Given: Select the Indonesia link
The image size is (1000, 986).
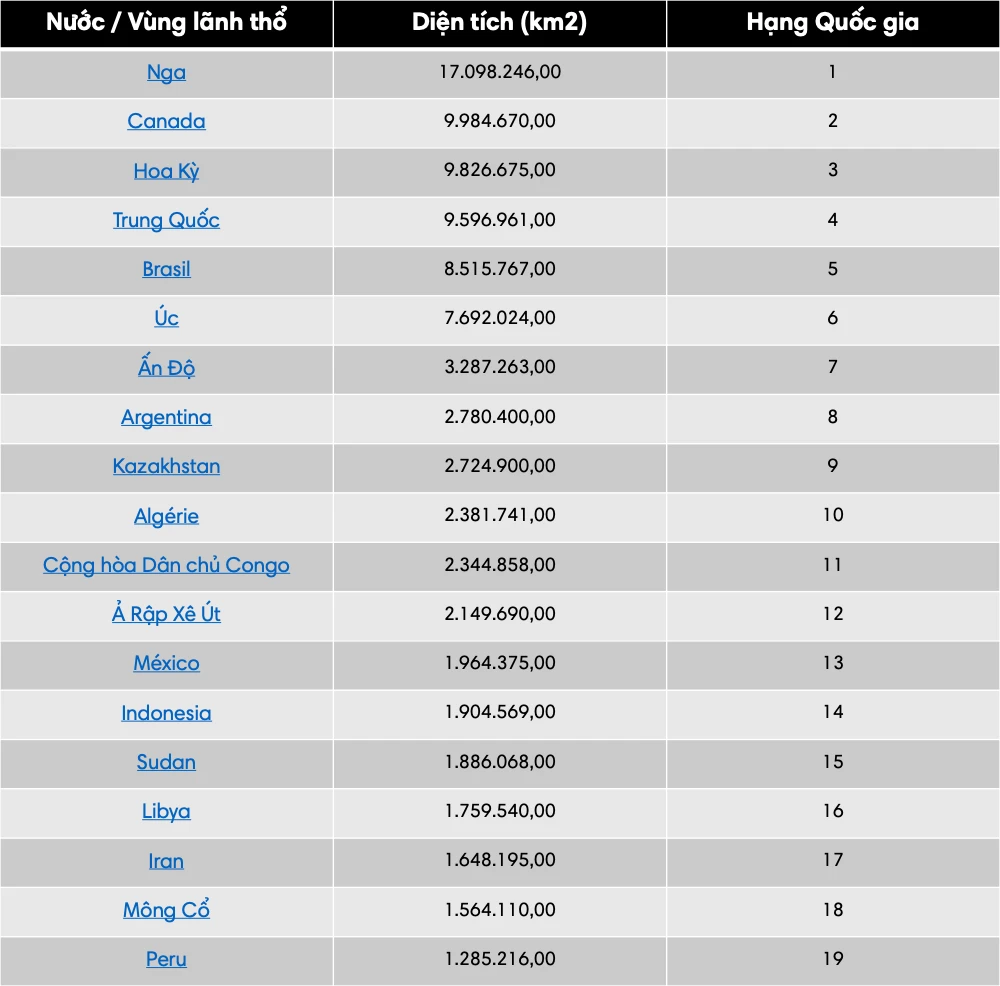Looking at the screenshot, I should point(166,713).
